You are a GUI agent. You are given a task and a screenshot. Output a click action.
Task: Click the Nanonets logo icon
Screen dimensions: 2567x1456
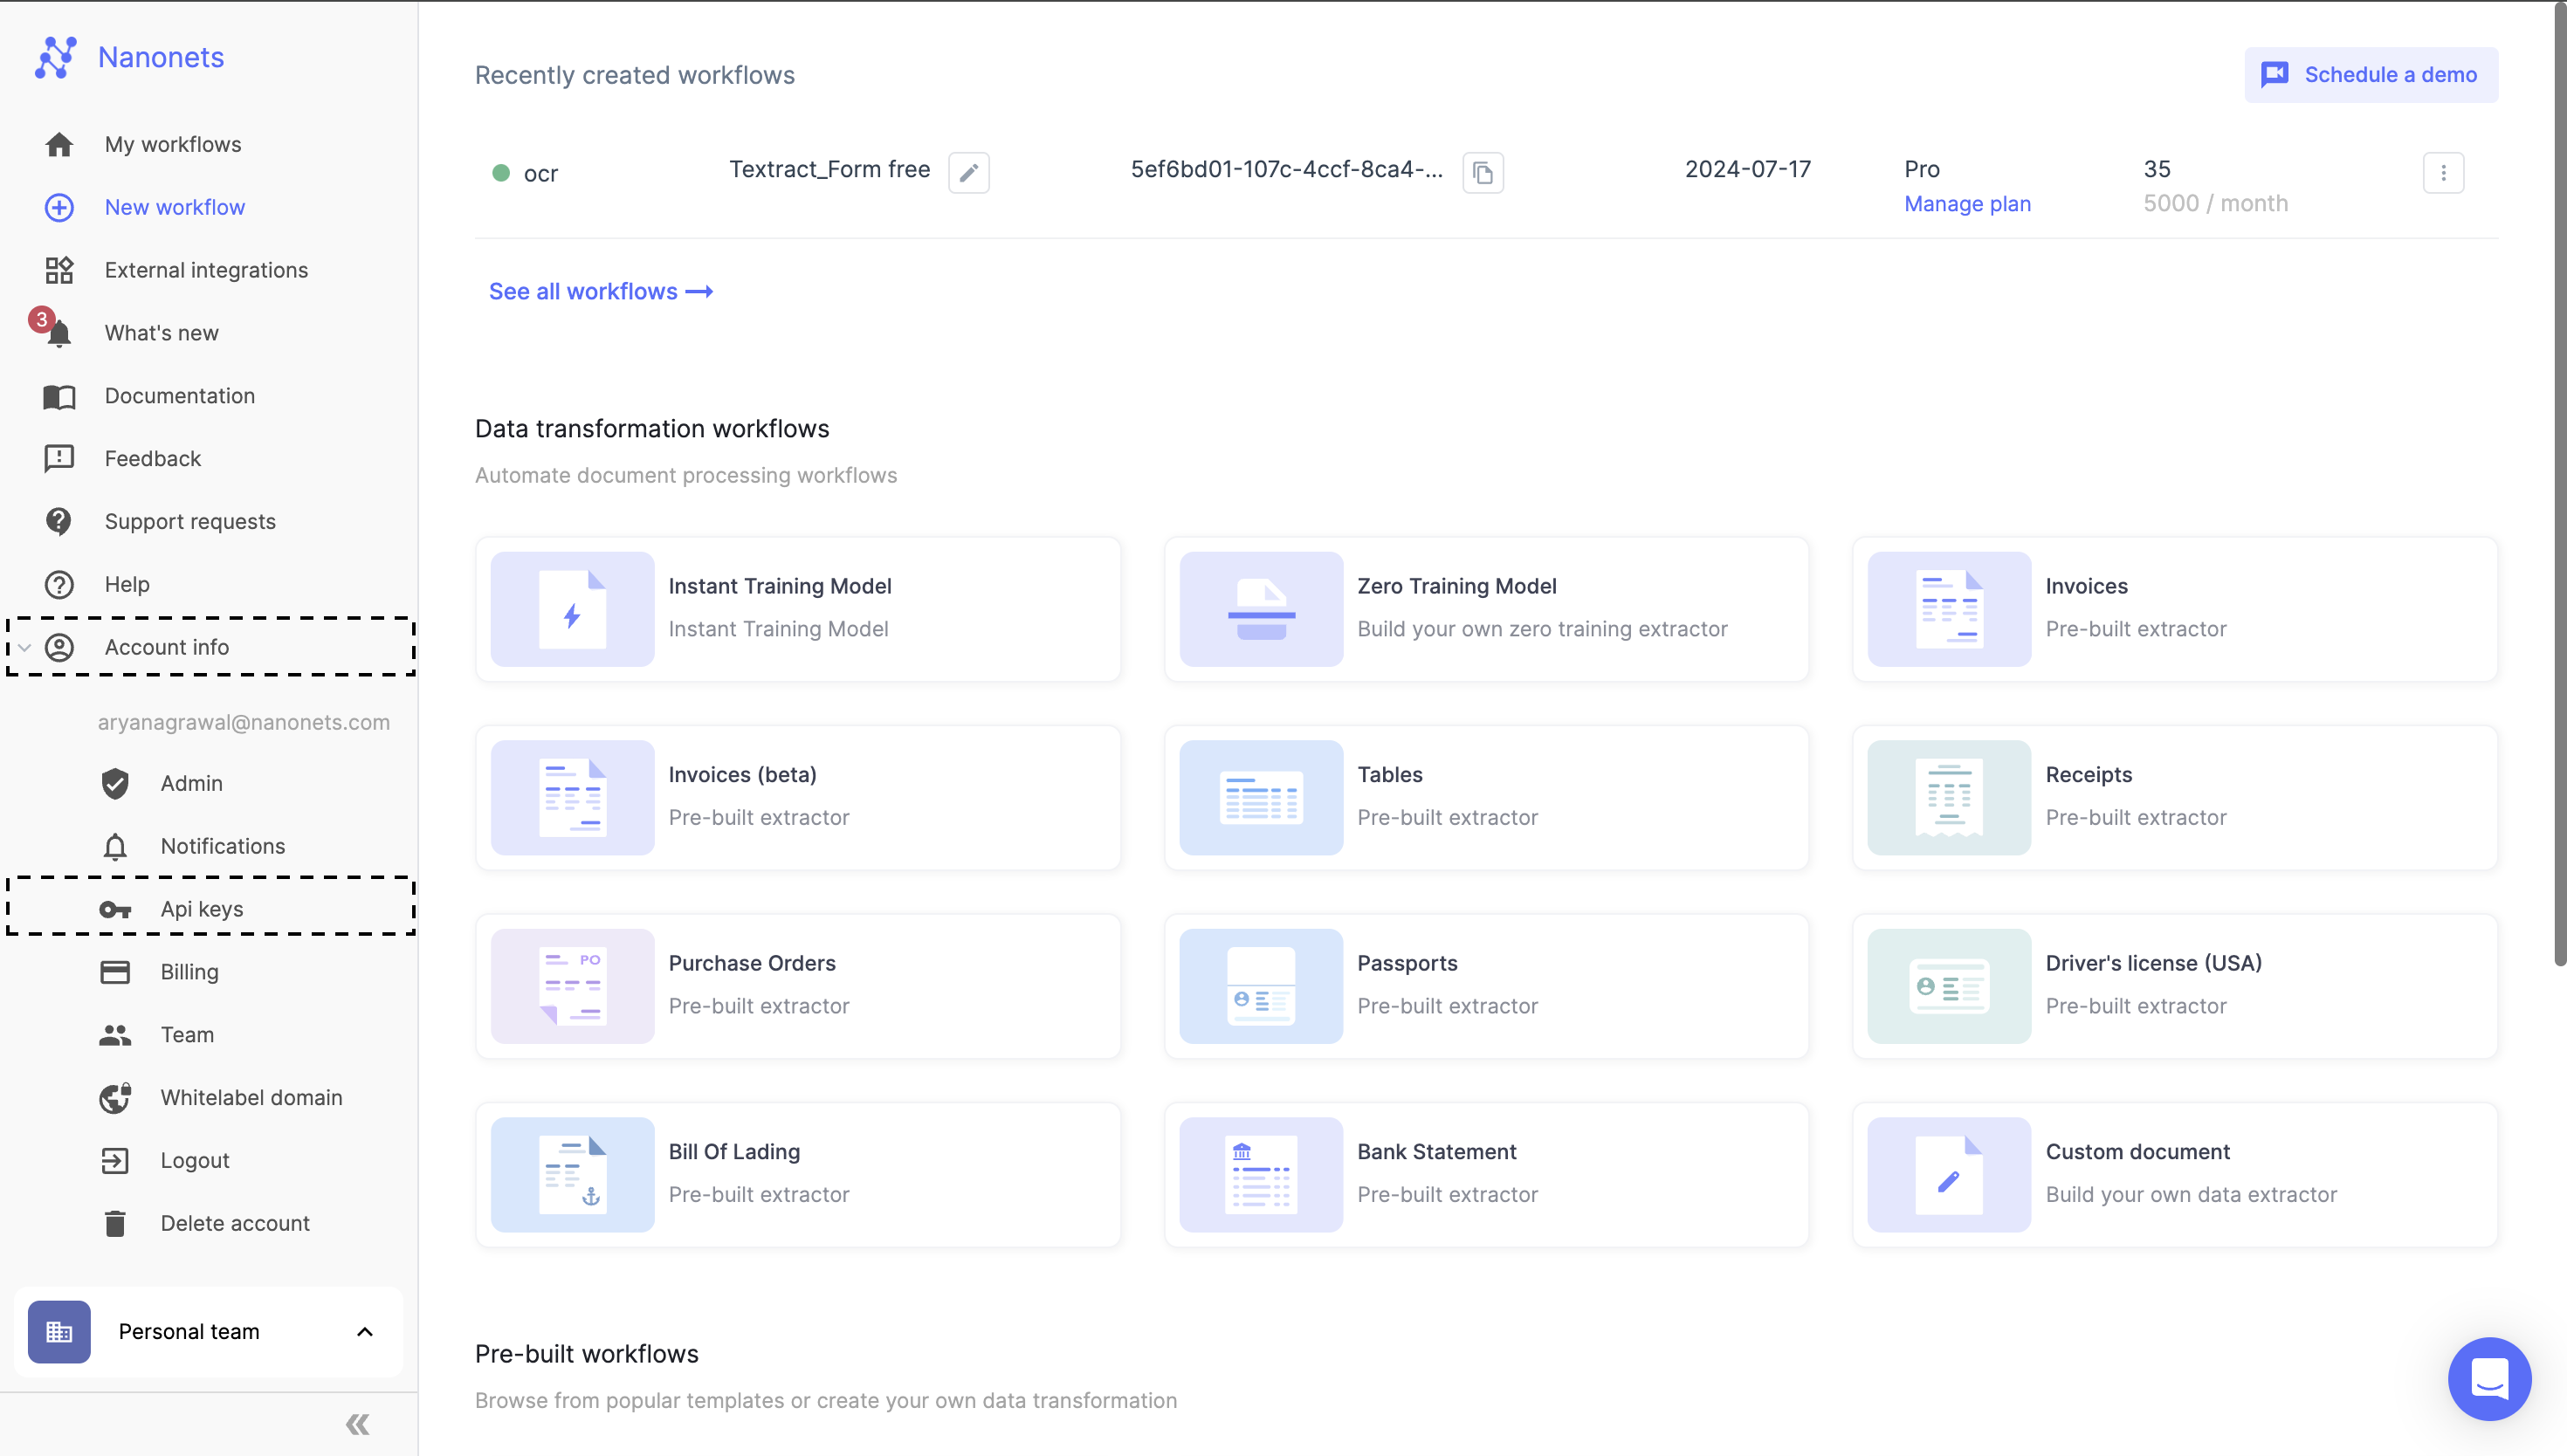[x=56, y=57]
